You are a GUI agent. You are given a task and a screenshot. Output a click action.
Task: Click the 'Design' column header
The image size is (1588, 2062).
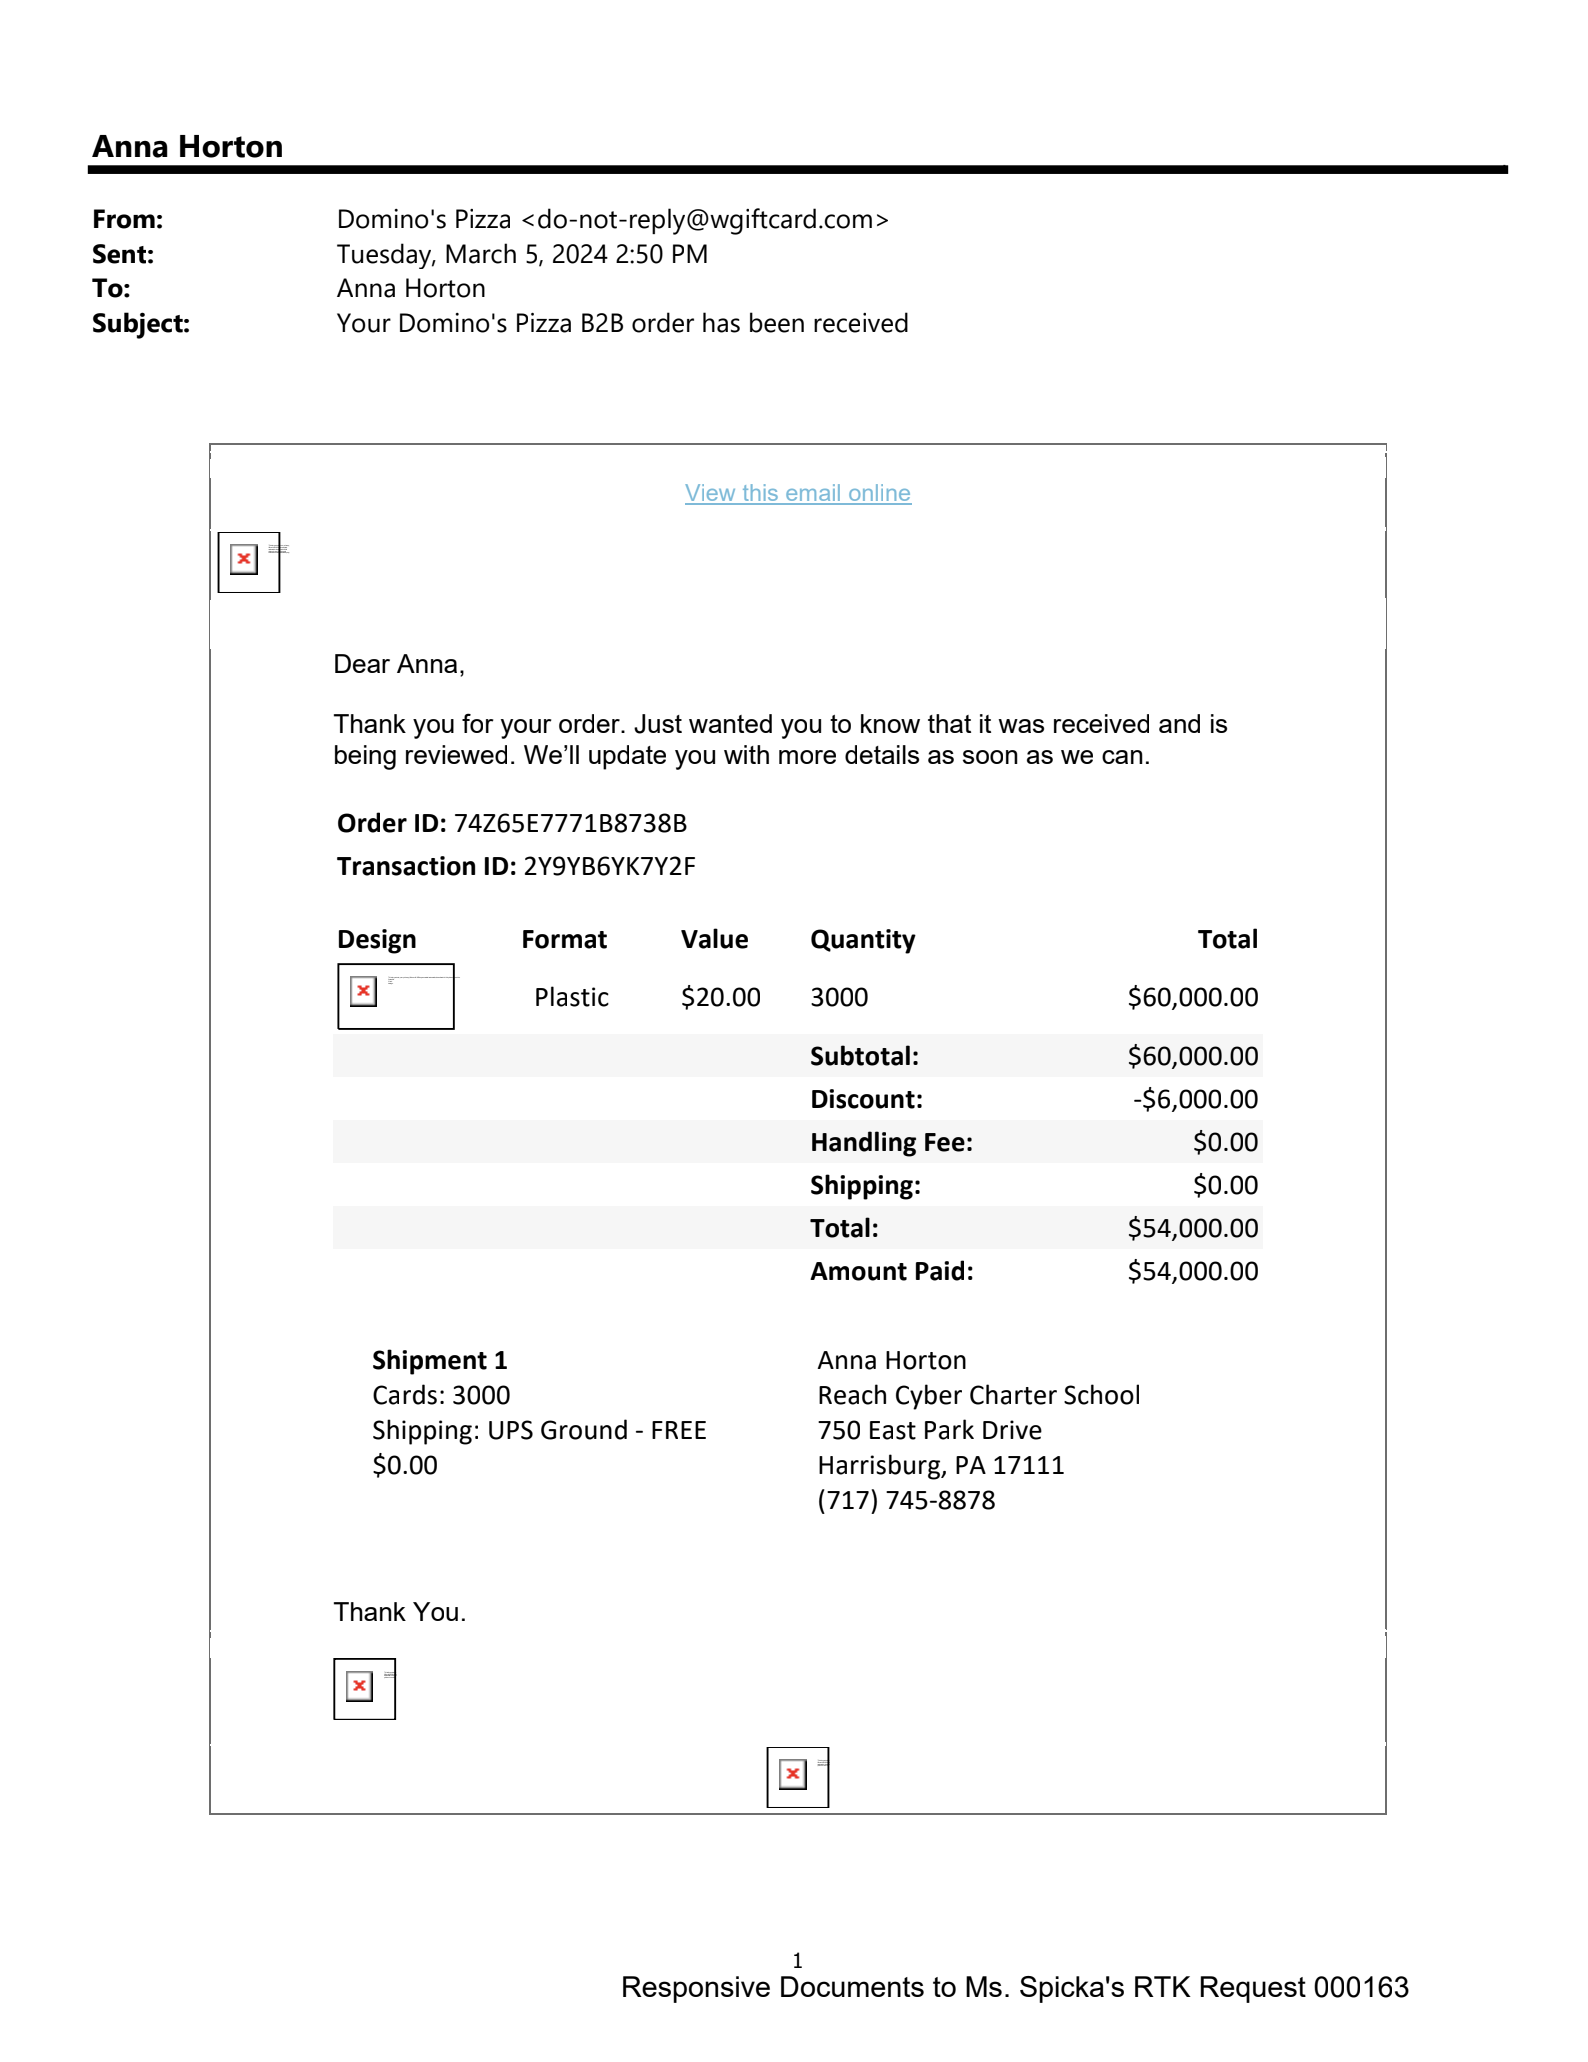click(376, 939)
